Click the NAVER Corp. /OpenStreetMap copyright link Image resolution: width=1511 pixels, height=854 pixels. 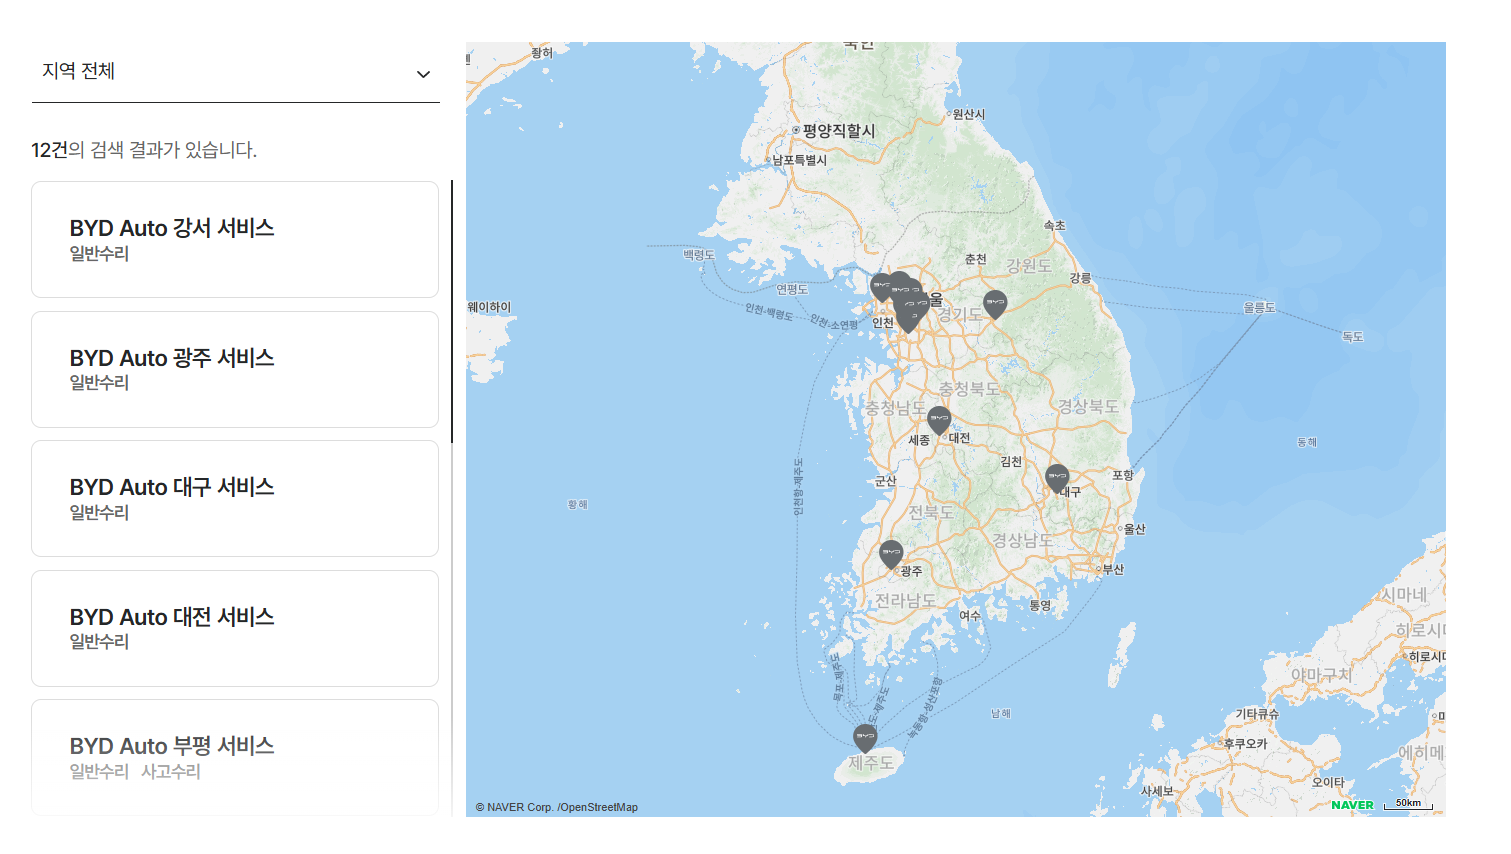557,807
